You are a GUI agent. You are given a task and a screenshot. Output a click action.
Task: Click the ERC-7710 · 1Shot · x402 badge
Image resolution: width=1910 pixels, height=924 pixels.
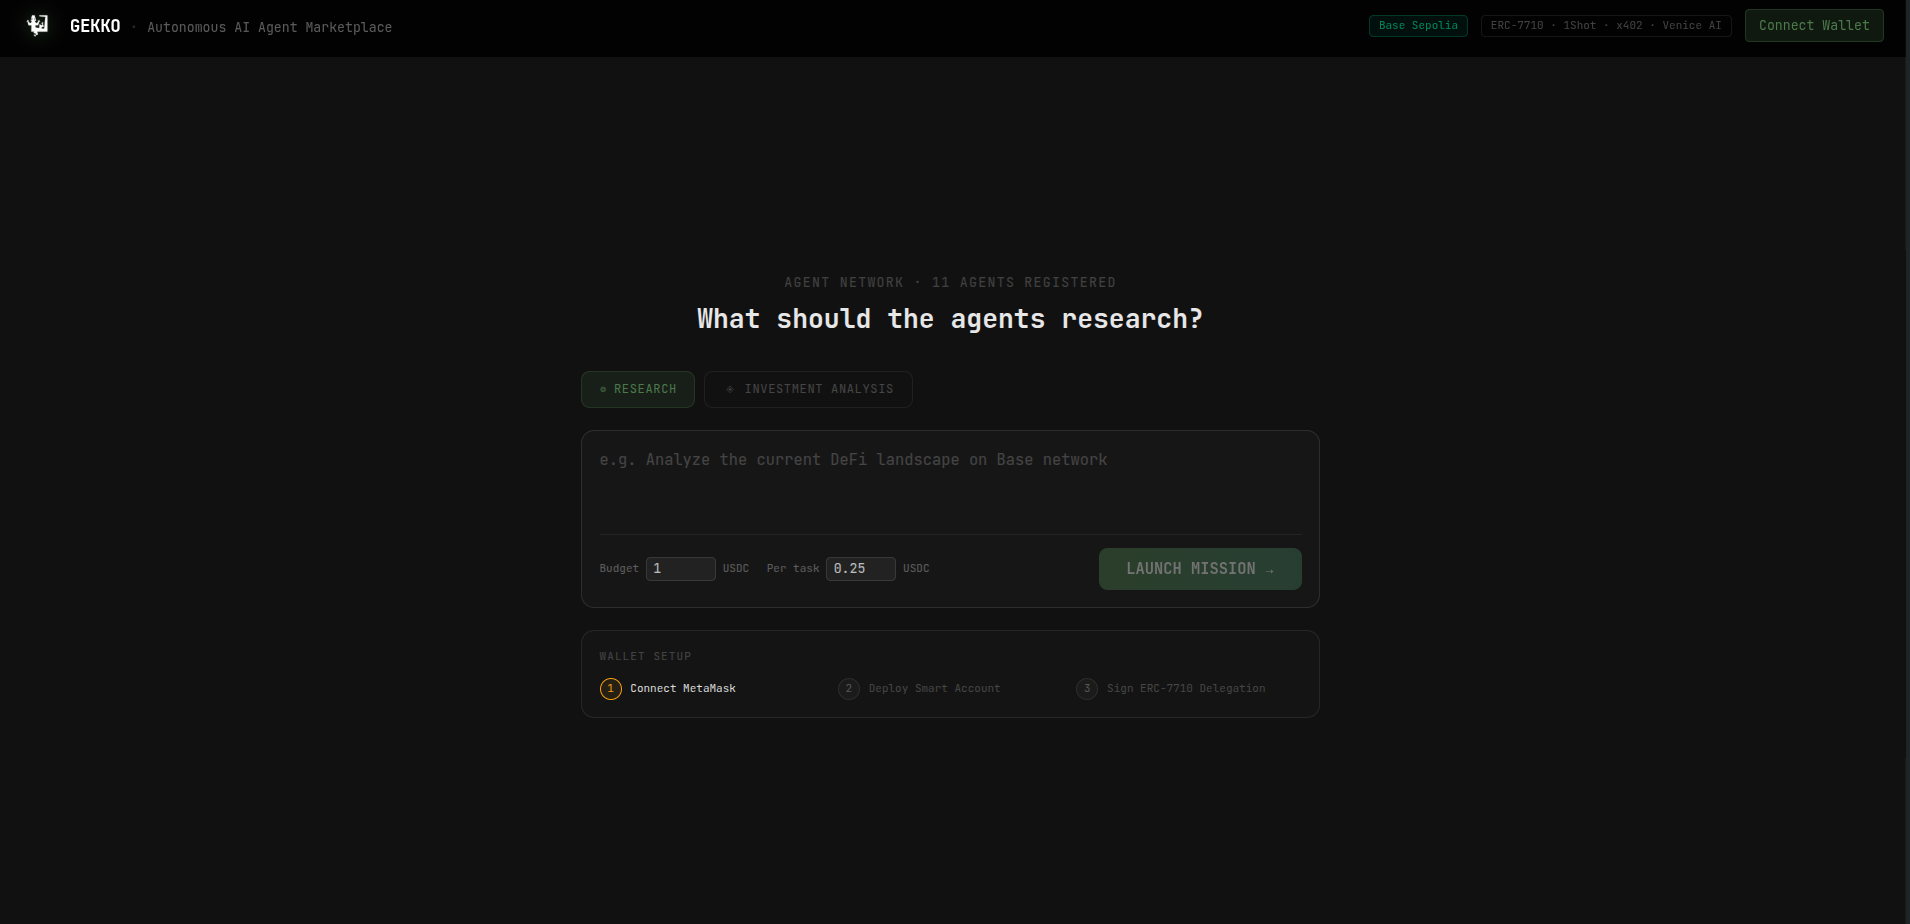click(x=1606, y=26)
